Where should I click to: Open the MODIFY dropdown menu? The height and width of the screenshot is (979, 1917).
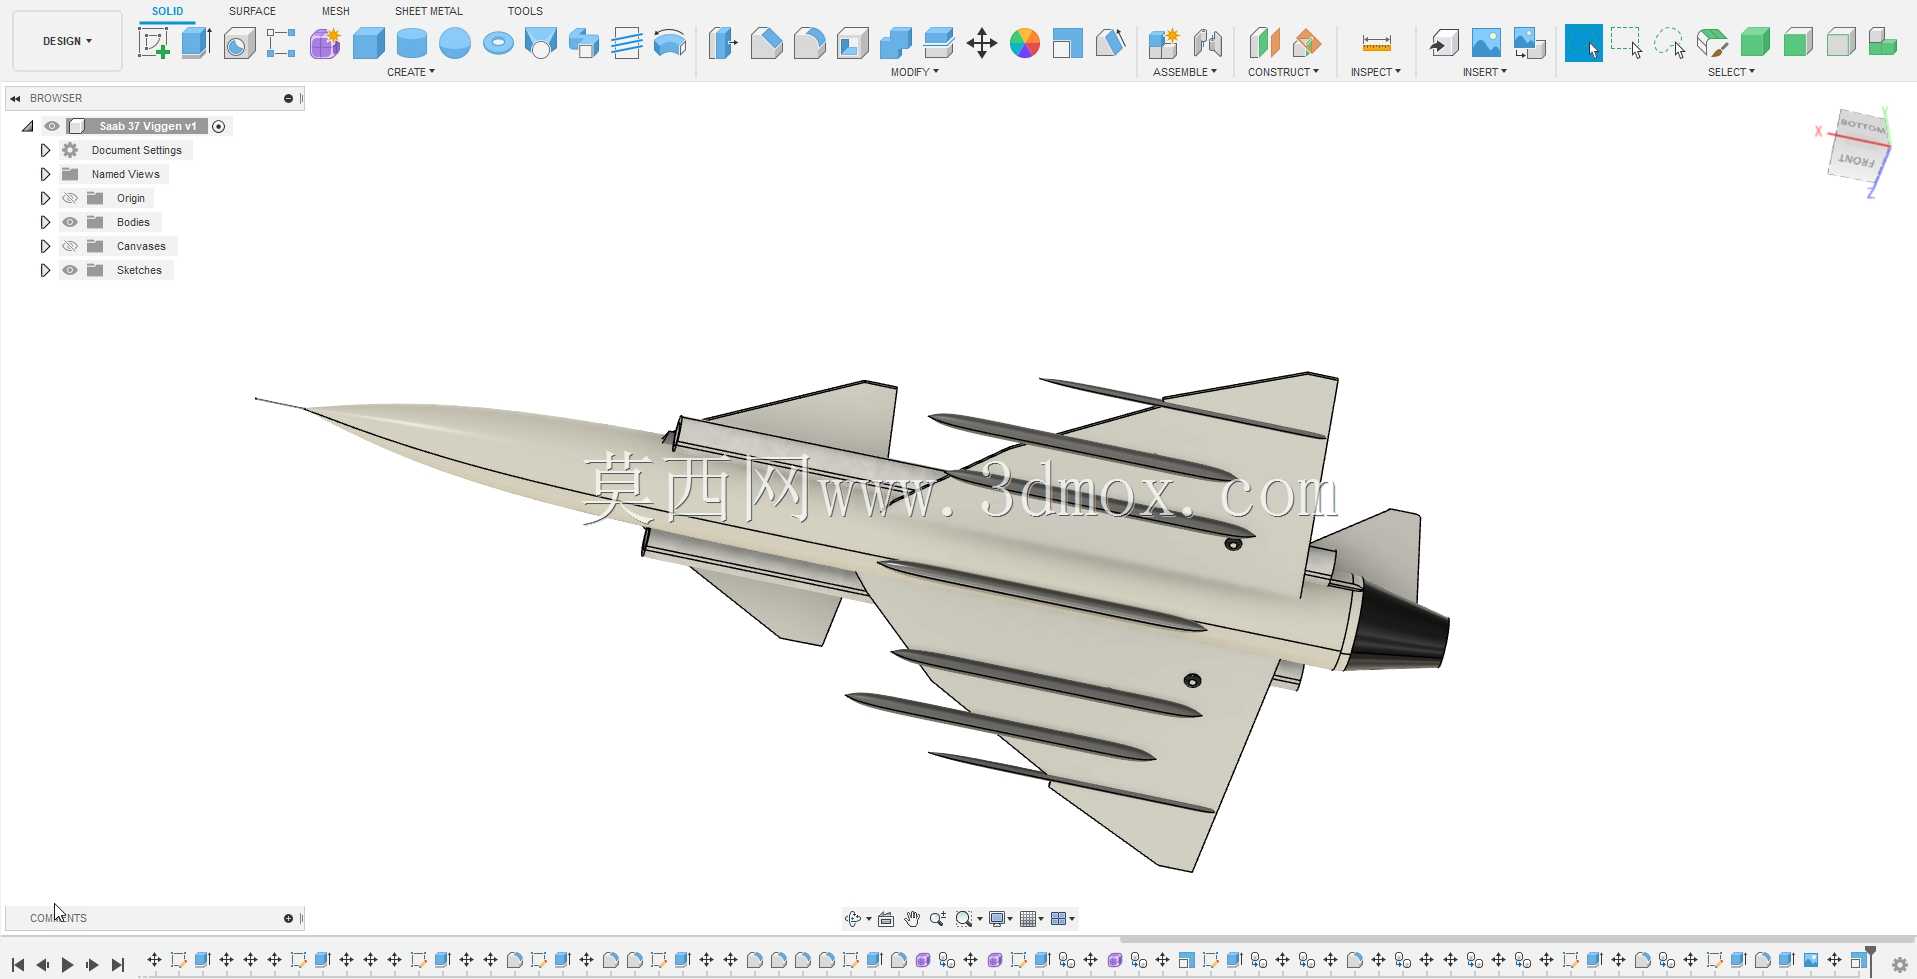coord(914,72)
